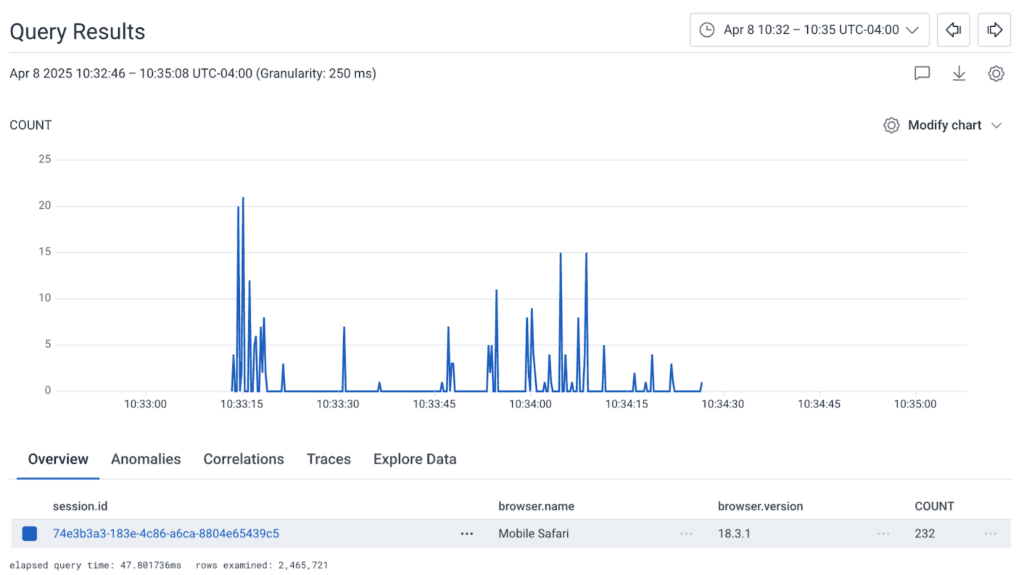
Task: Open the ellipsis menu after 18.3.1 version
Action: (x=884, y=534)
